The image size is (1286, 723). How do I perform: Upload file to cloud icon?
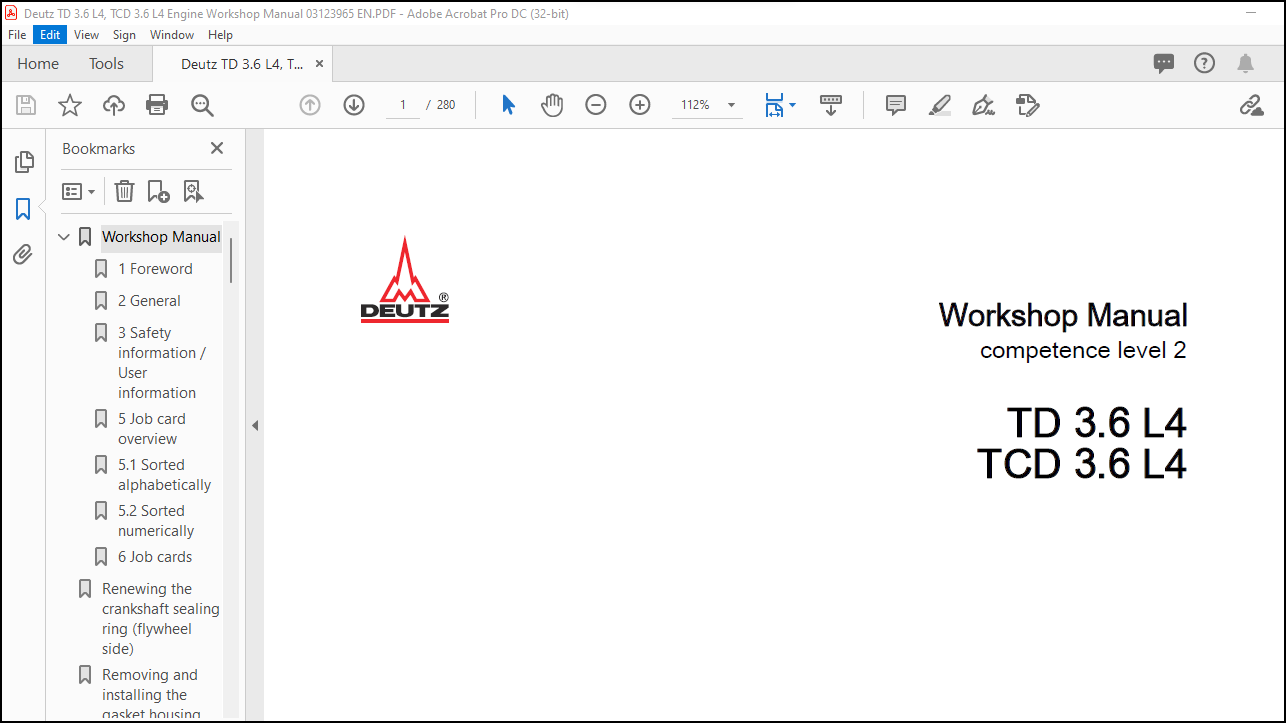[x=114, y=105]
